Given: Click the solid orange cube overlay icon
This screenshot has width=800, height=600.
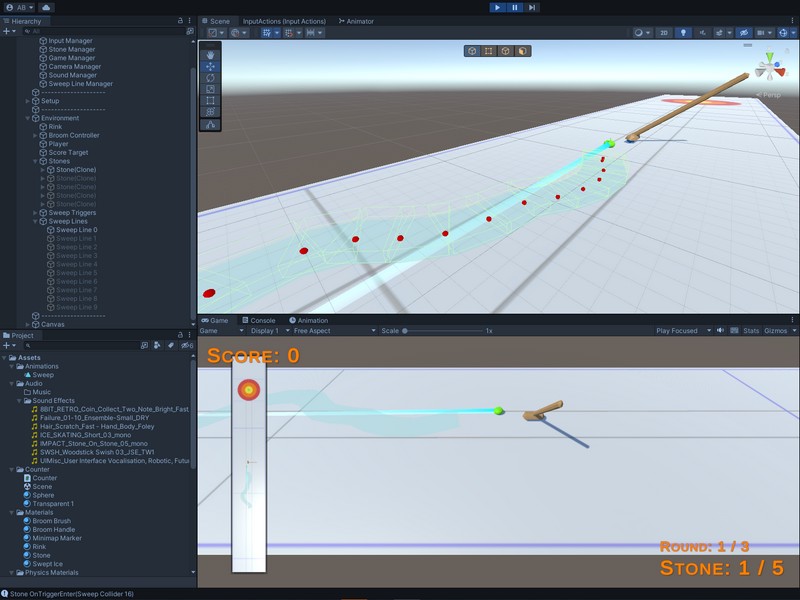Looking at the screenshot, I should pyautogui.click(x=522, y=51).
